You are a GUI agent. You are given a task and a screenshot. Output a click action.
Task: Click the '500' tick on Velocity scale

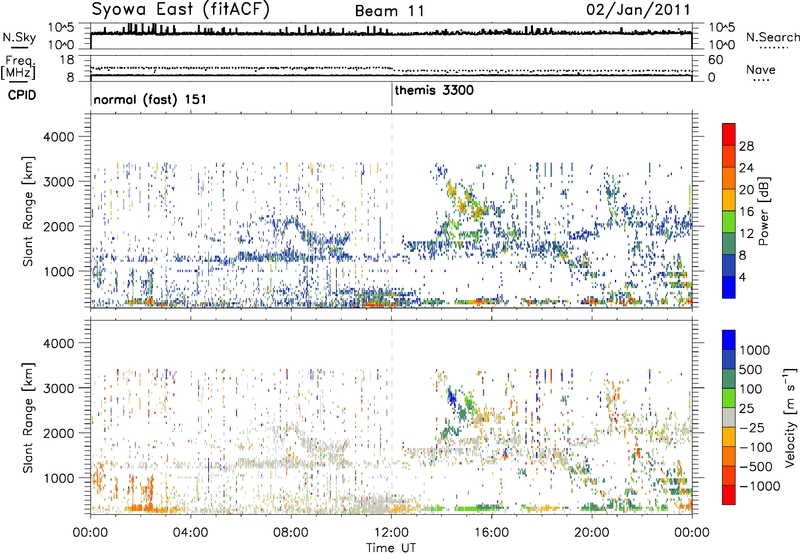(751, 369)
